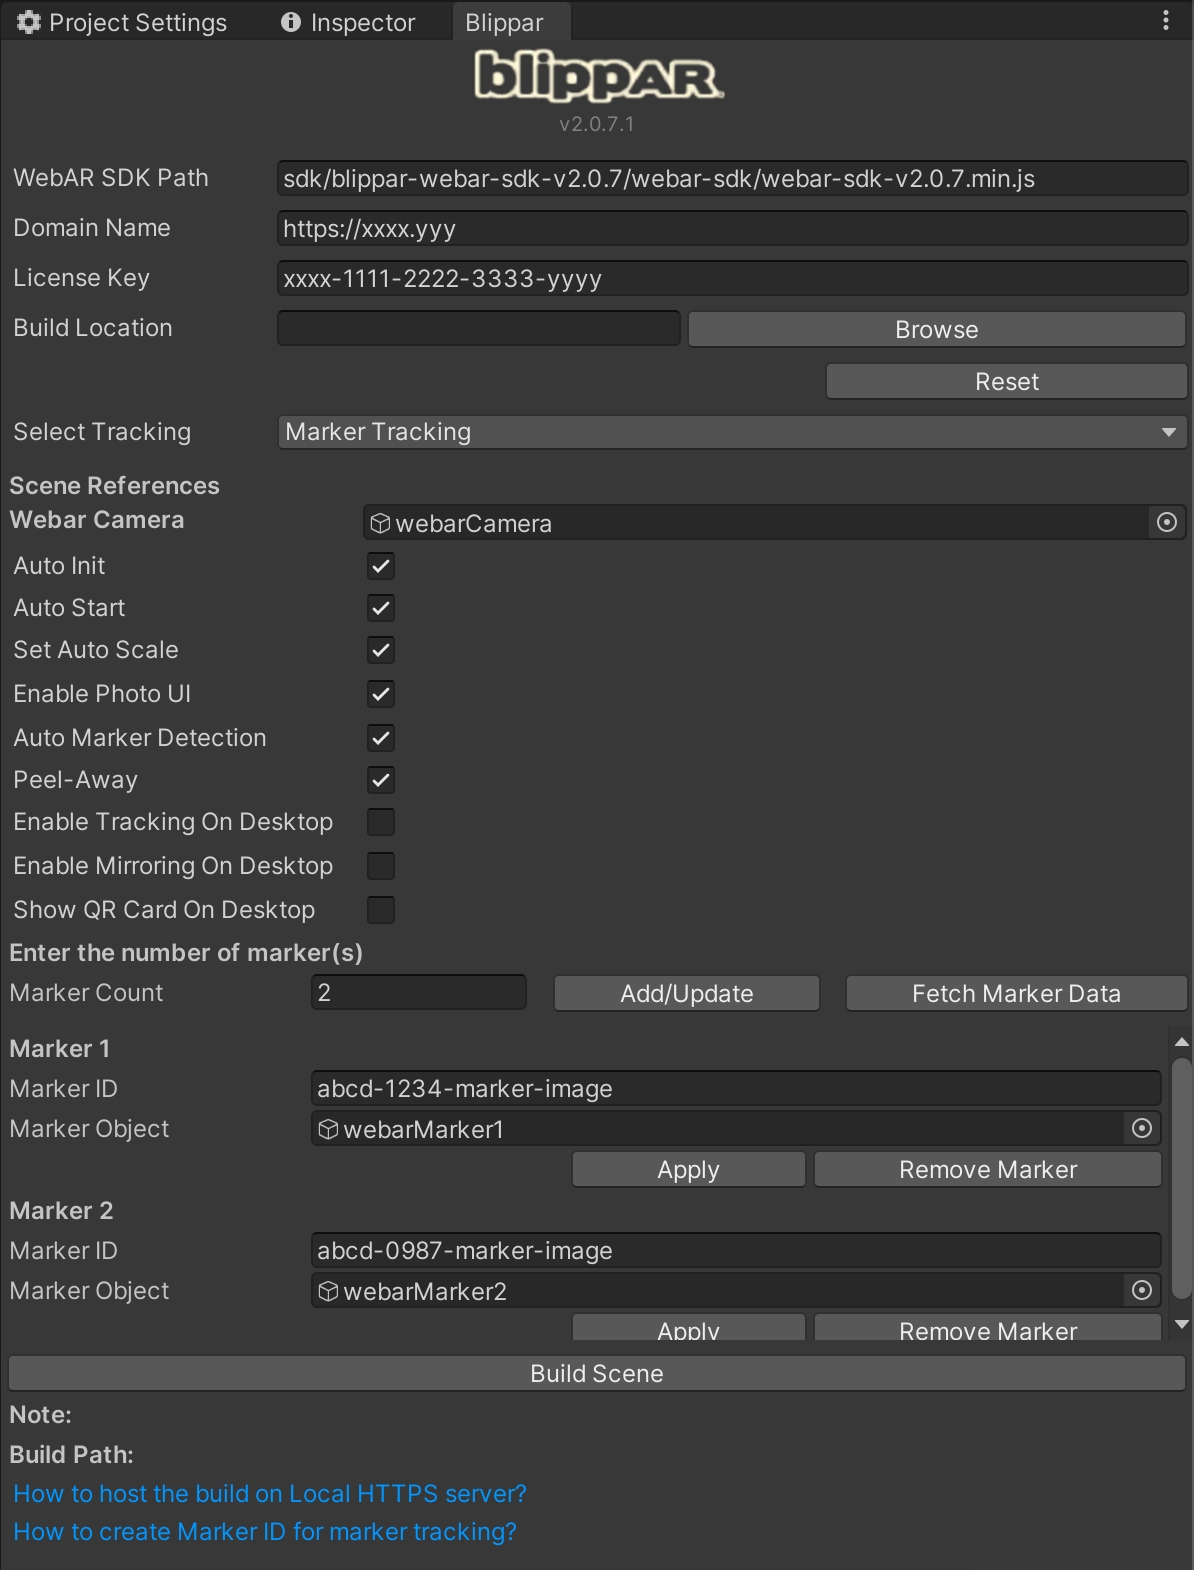Open the object picker for webarMarker2
1194x1570 pixels.
tap(1142, 1291)
